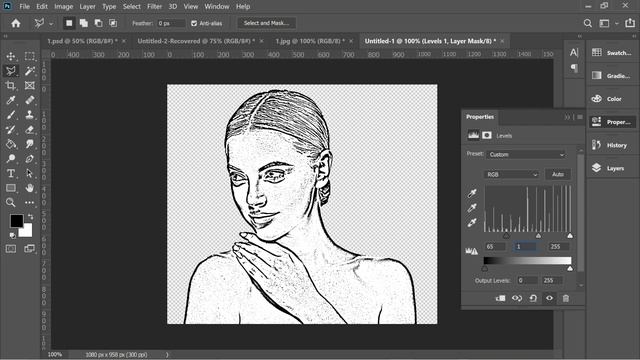
Task: Click the Auto levels button
Action: (558, 175)
